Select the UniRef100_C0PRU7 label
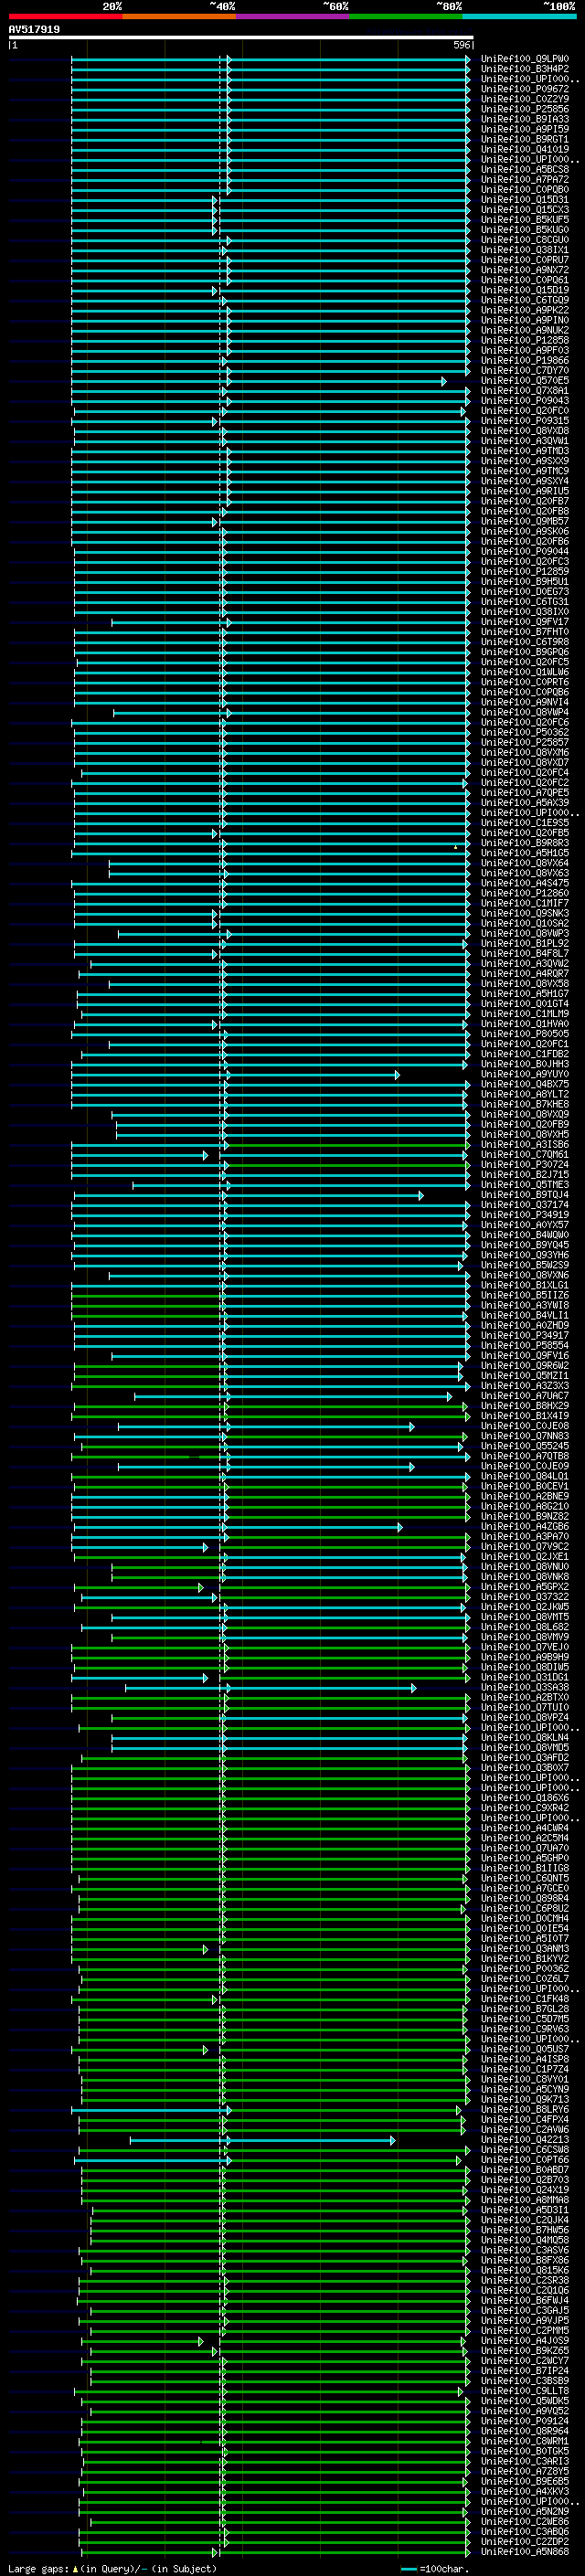 525,260
